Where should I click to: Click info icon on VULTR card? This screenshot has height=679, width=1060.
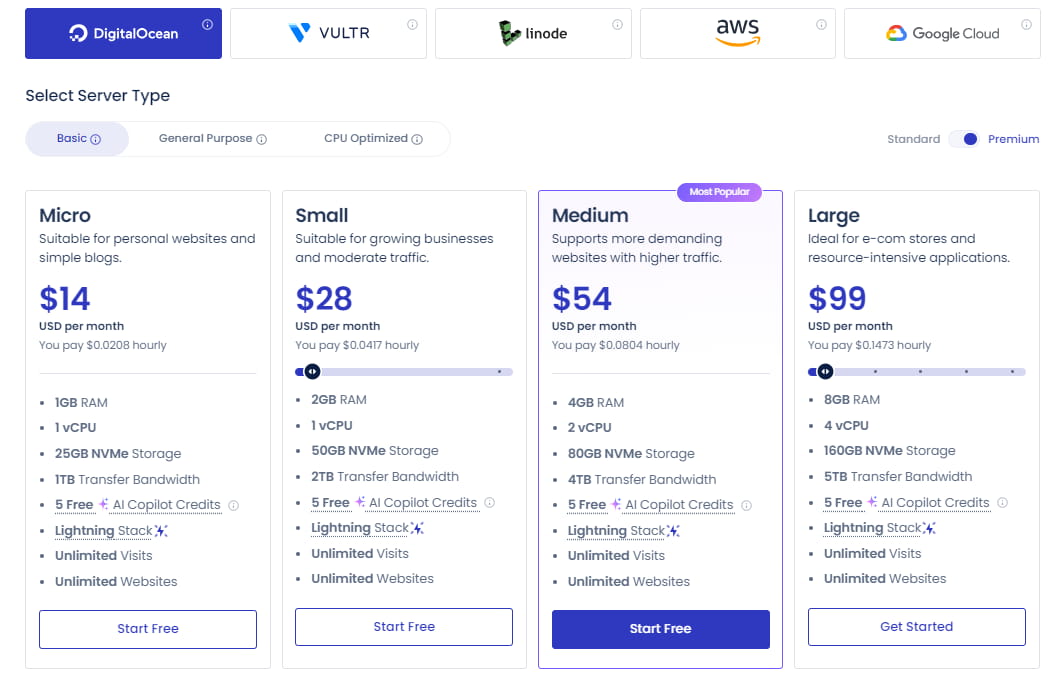point(412,25)
